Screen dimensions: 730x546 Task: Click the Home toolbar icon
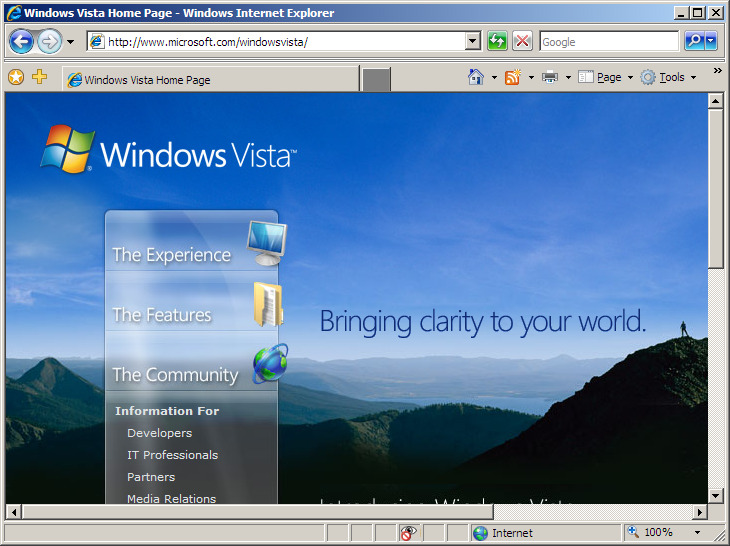tap(476, 77)
